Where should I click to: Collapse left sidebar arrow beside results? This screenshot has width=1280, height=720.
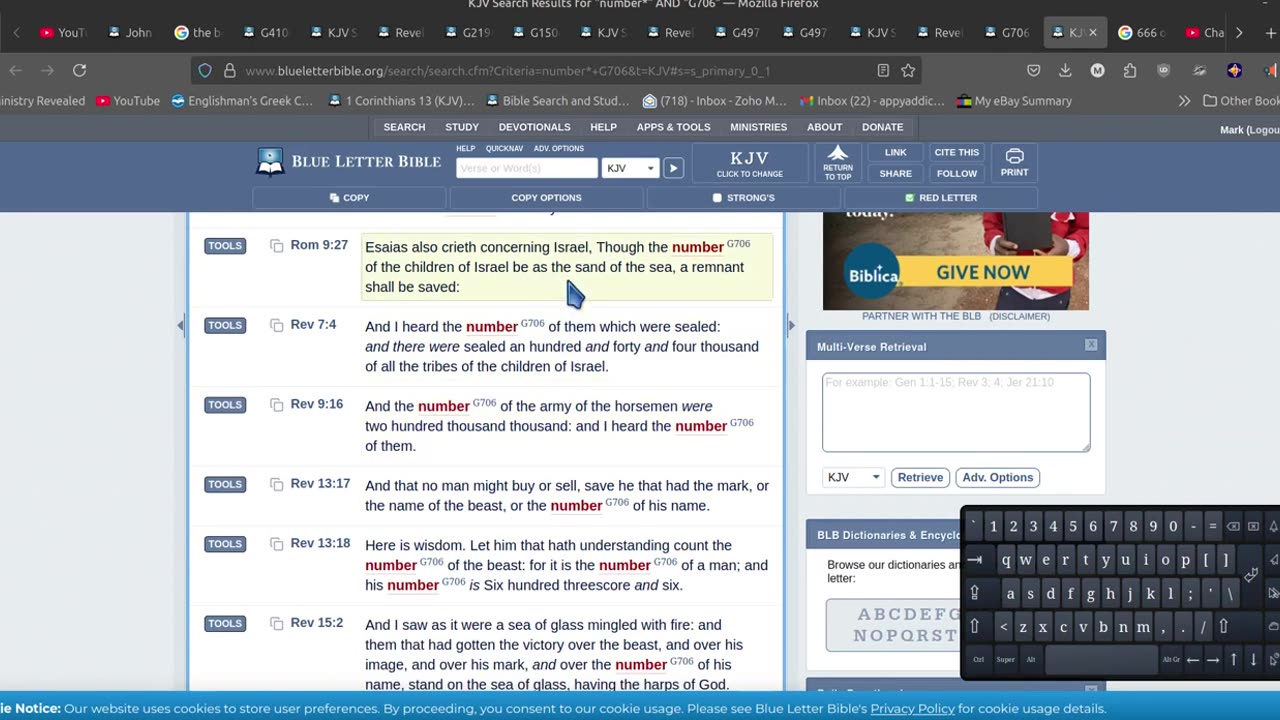(181, 325)
